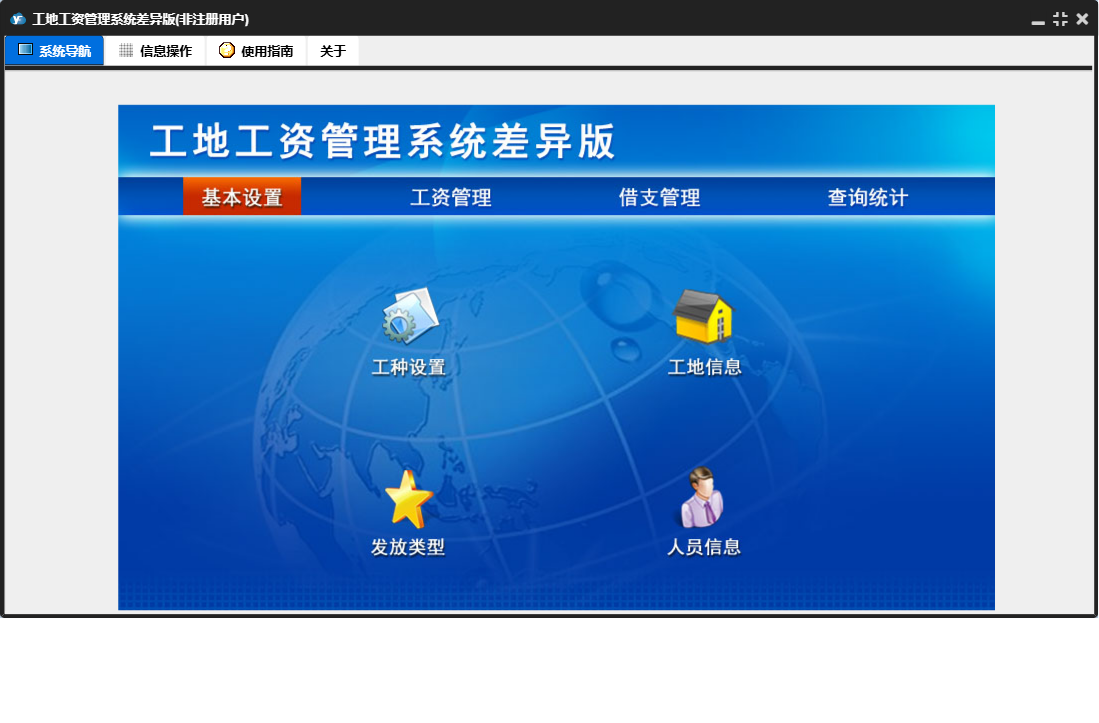
Task: Open the 信息操作 tab
Action: pos(155,51)
